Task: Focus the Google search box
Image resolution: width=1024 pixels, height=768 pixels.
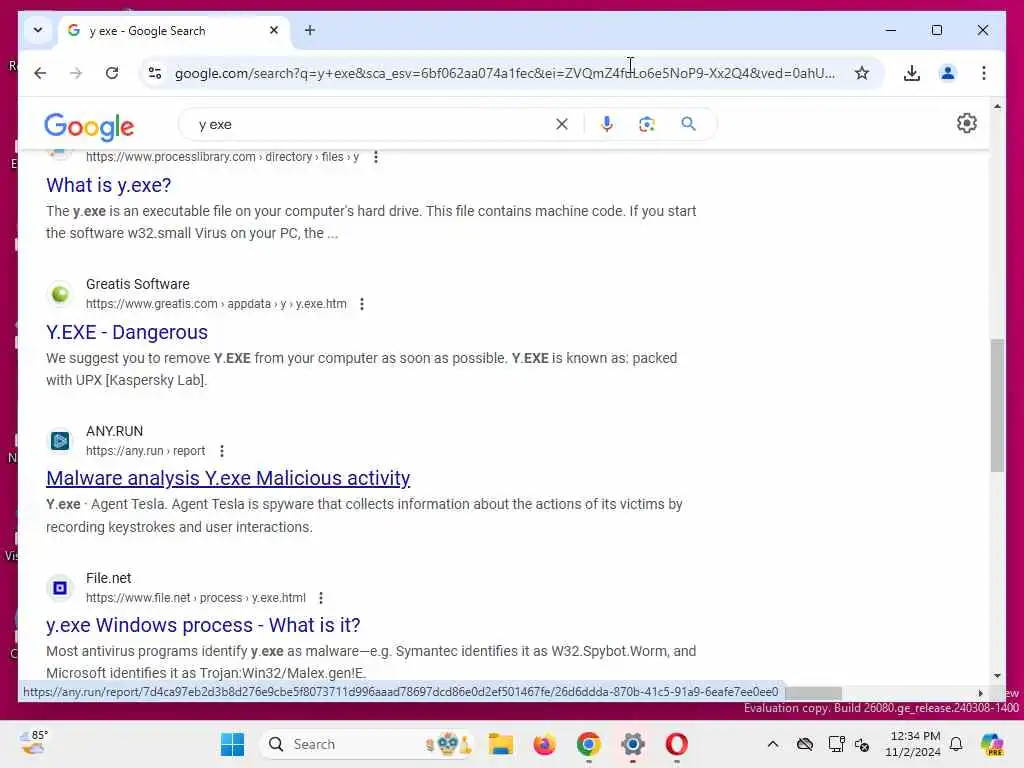Action: click(x=372, y=124)
